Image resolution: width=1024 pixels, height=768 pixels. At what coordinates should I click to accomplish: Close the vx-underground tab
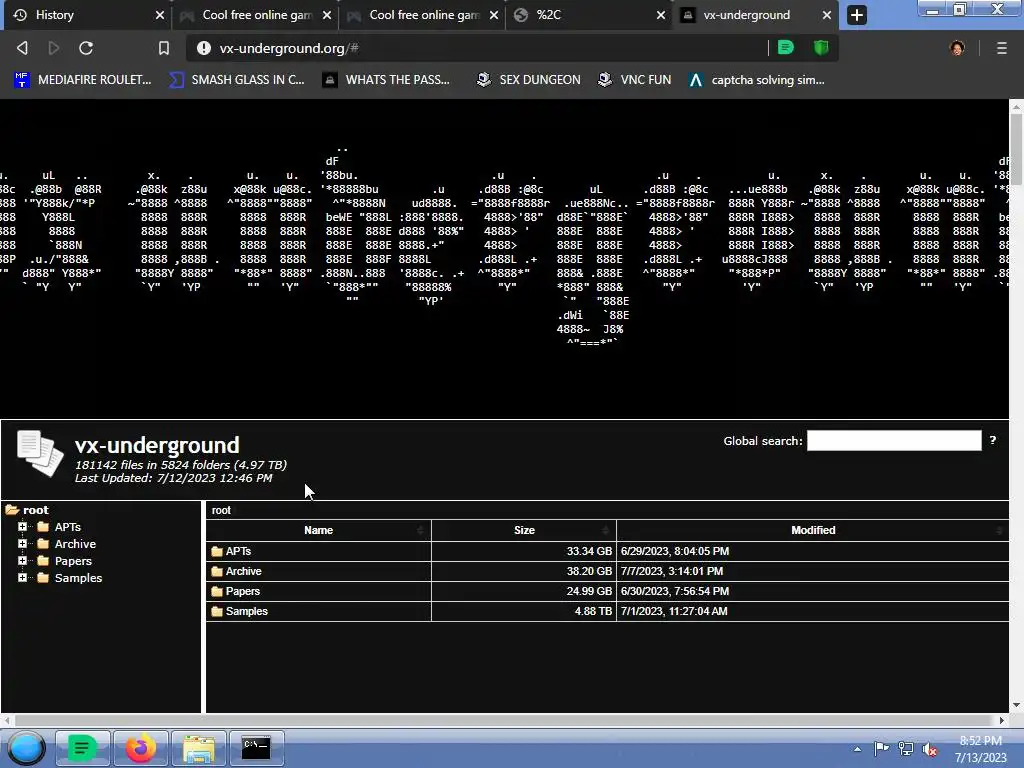827,15
